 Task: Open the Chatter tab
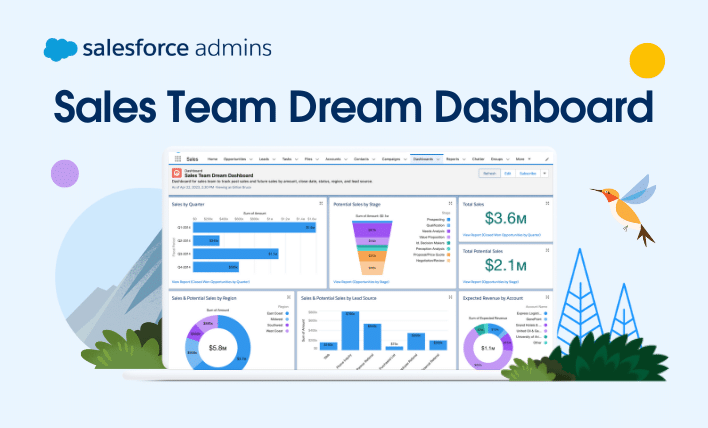[478, 159]
